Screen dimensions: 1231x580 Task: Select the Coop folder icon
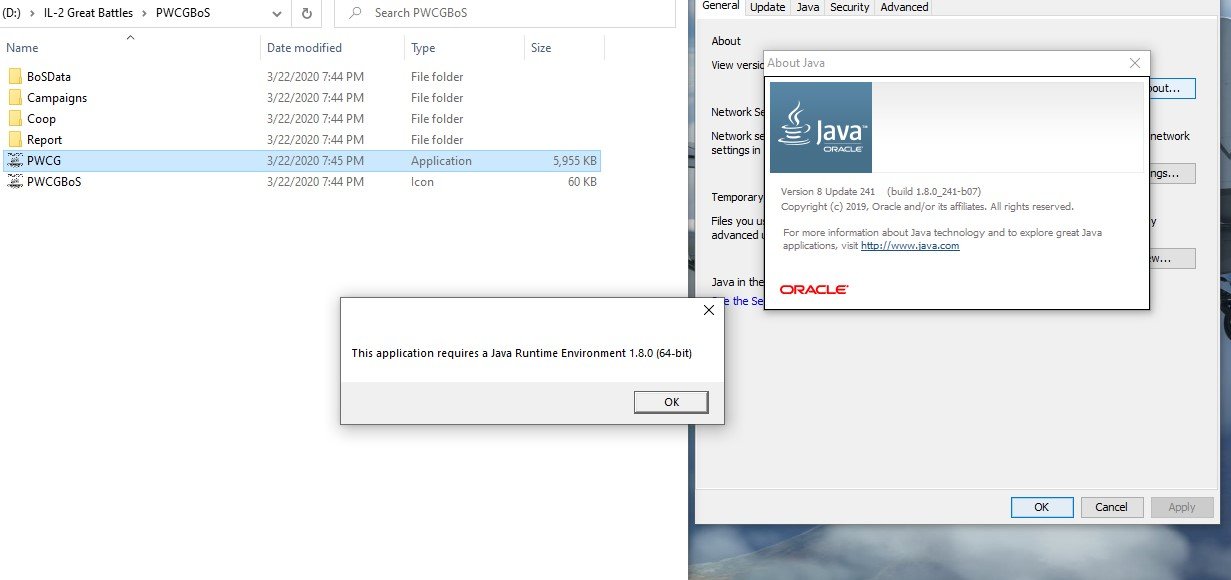point(15,119)
